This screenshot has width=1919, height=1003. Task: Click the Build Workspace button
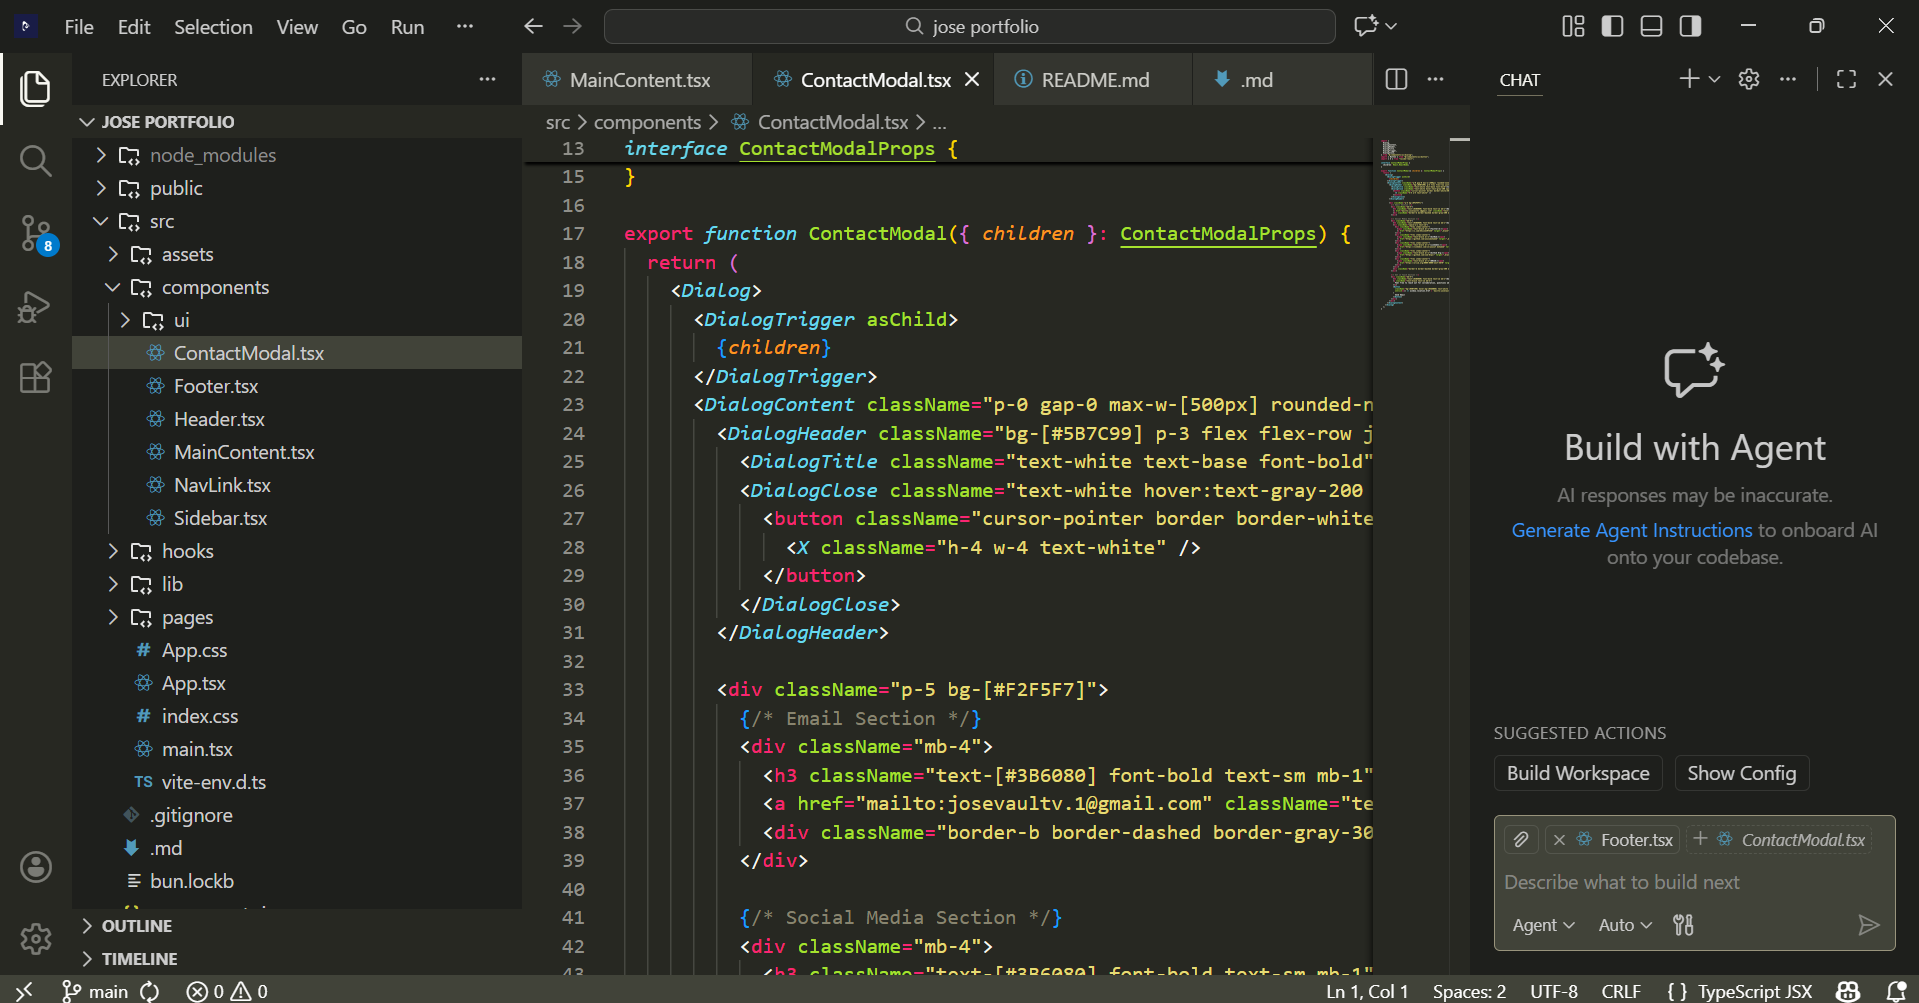pos(1577,773)
